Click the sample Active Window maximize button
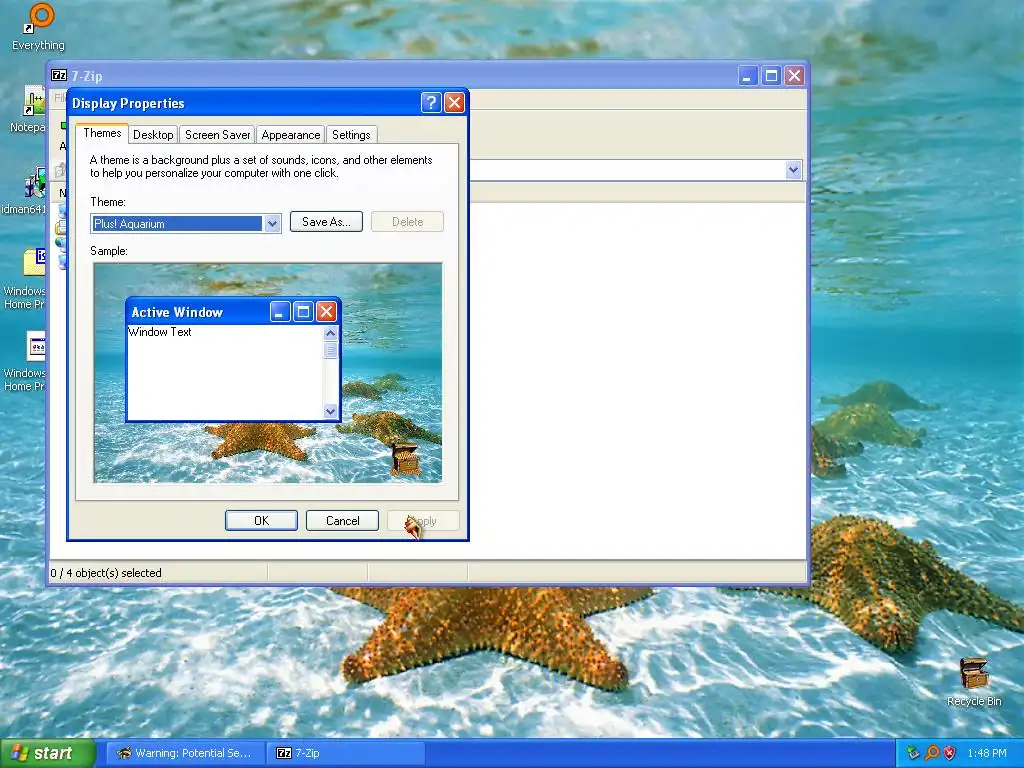This screenshot has height=768, width=1024. 303,312
